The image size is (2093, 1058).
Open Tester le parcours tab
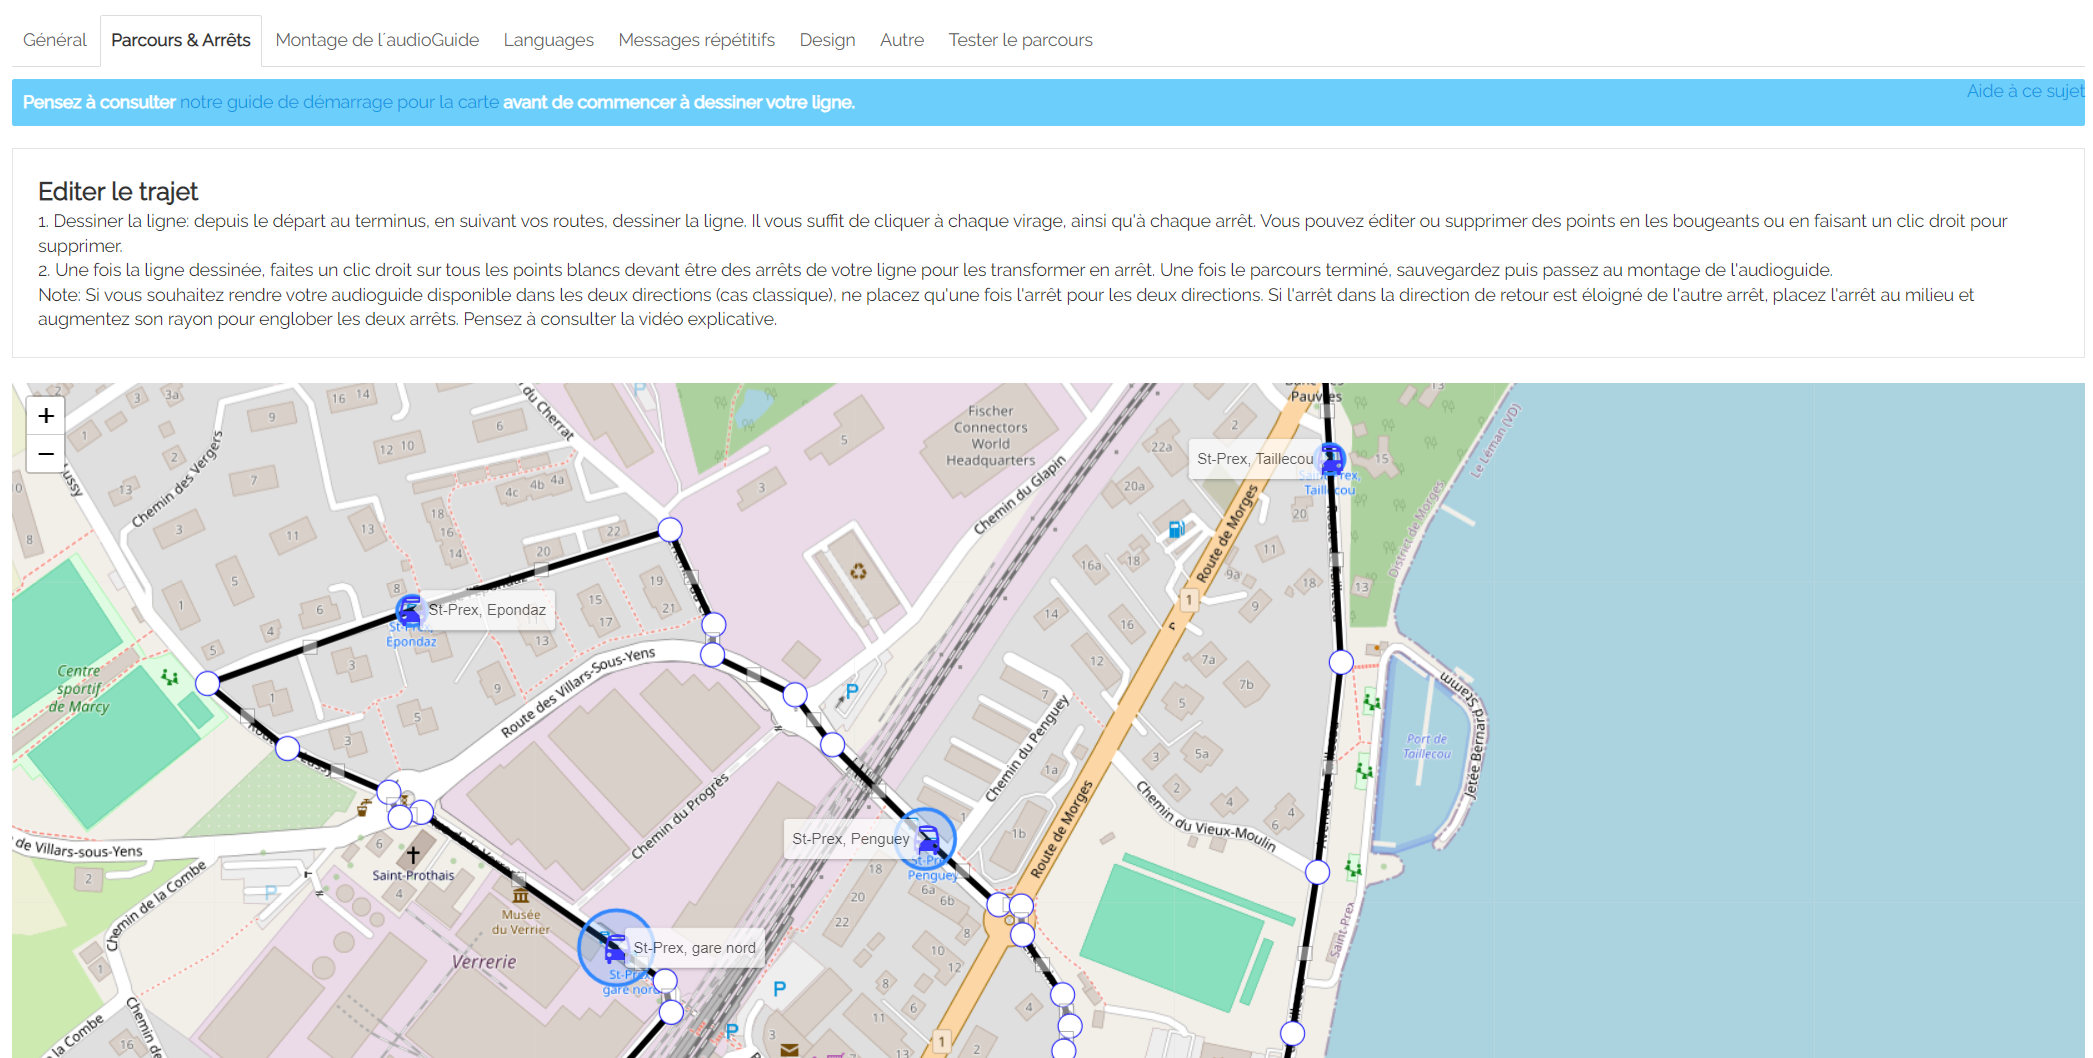(x=1020, y=40)
